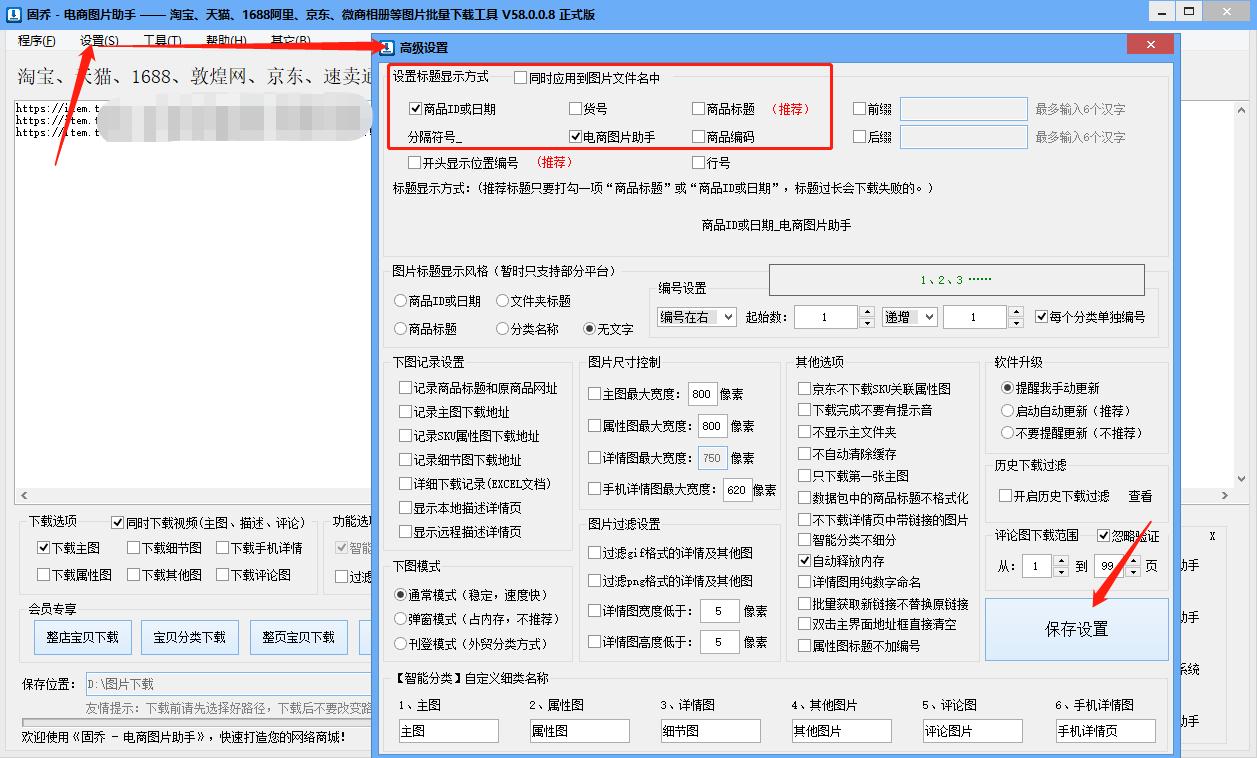Enable 过滤gif格式的详情及其他图

click(594, 552)
